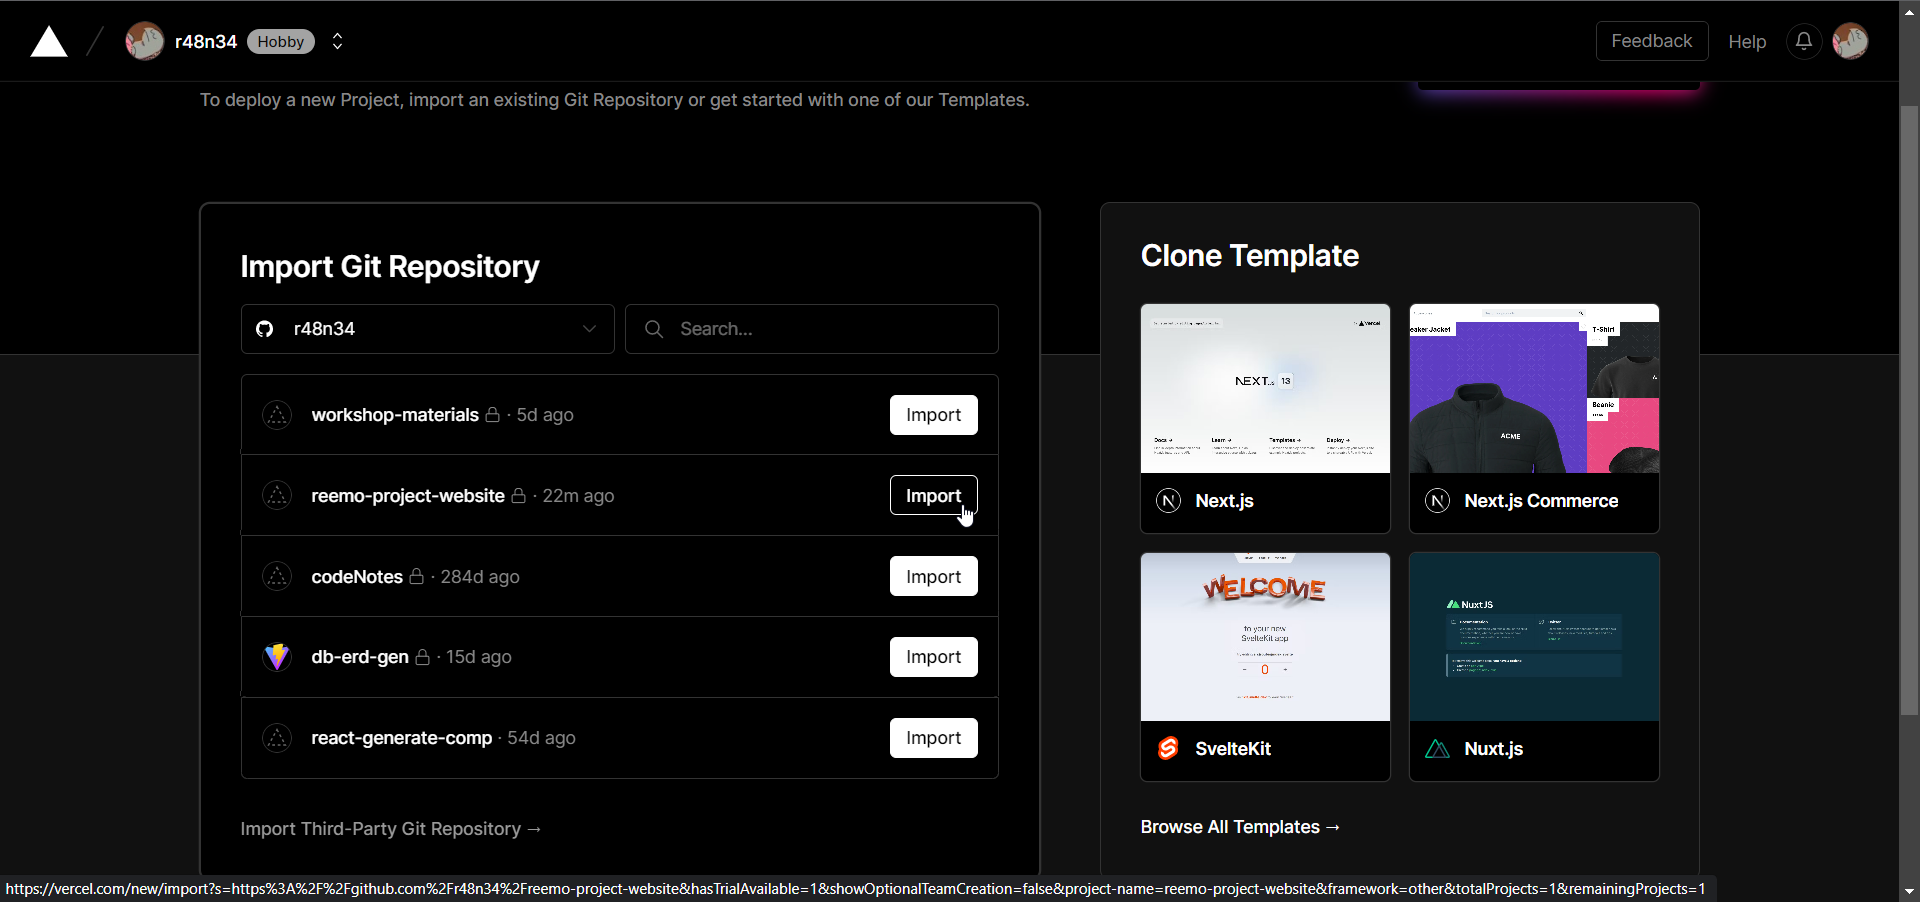Viewport: 1920px width, 902px height.
Task: Select the Next.js template label
Action: pyautogui.click(x=1224, y=501)
